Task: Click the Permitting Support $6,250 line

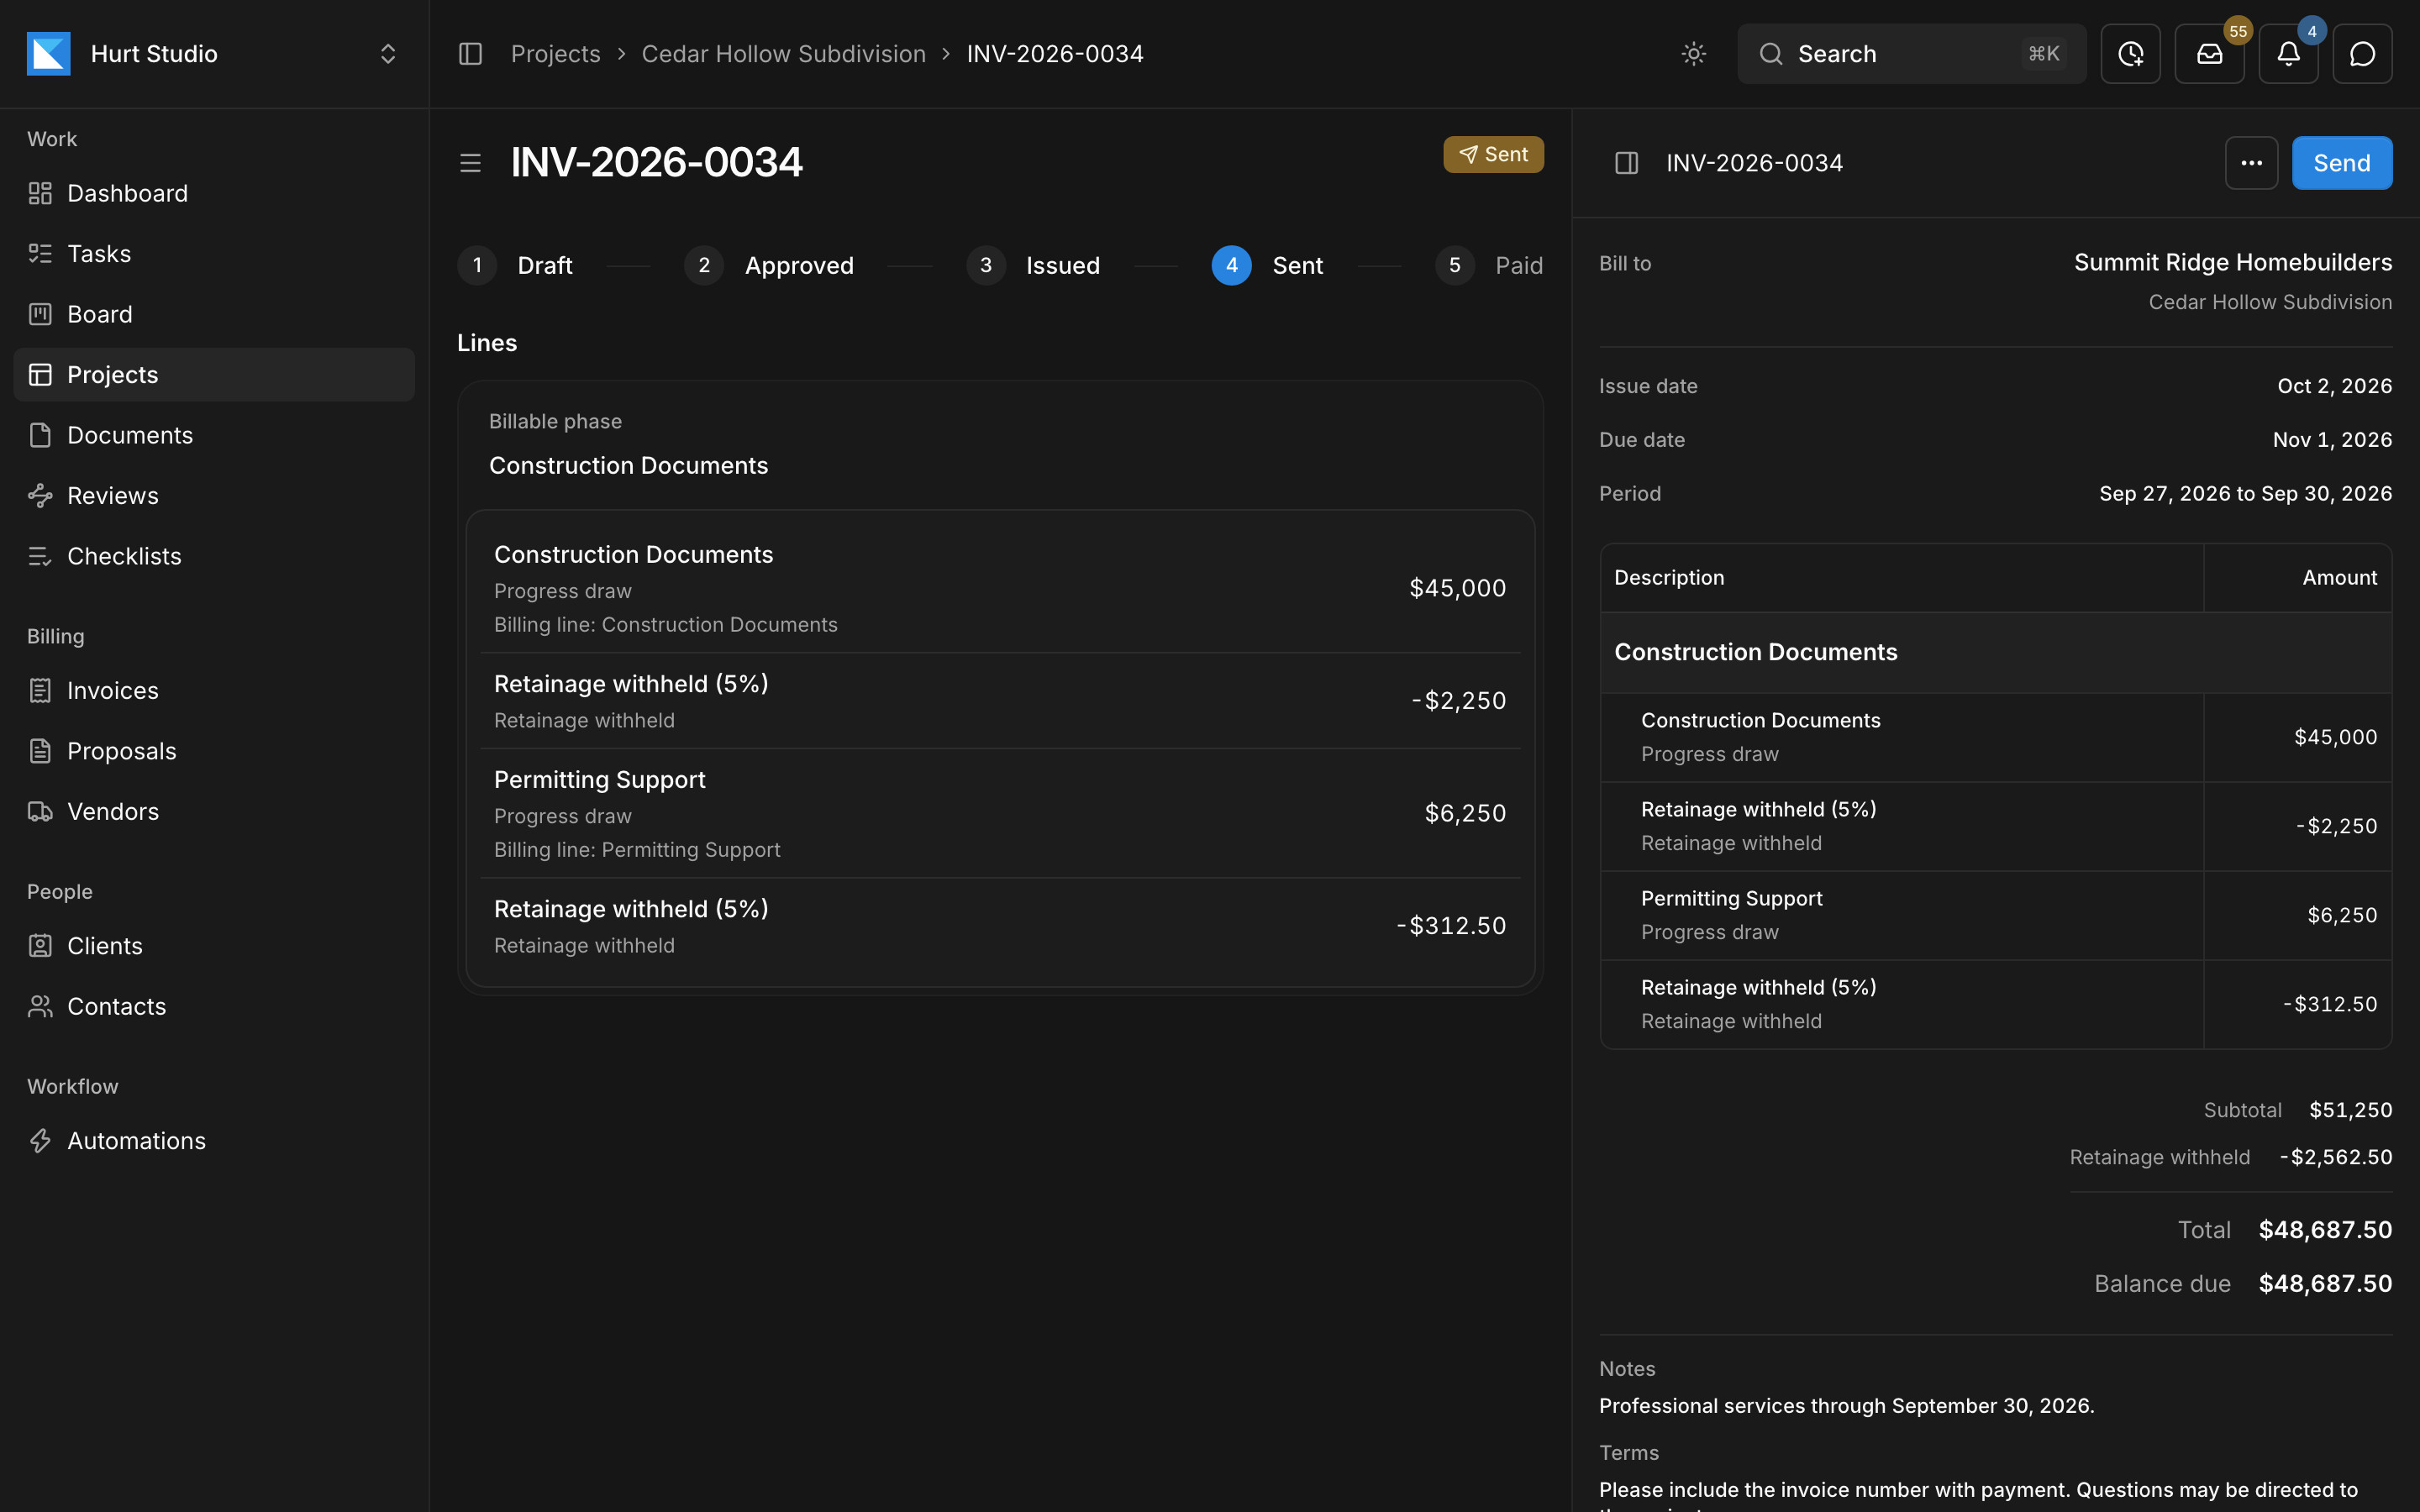Action: [1000, 814]
